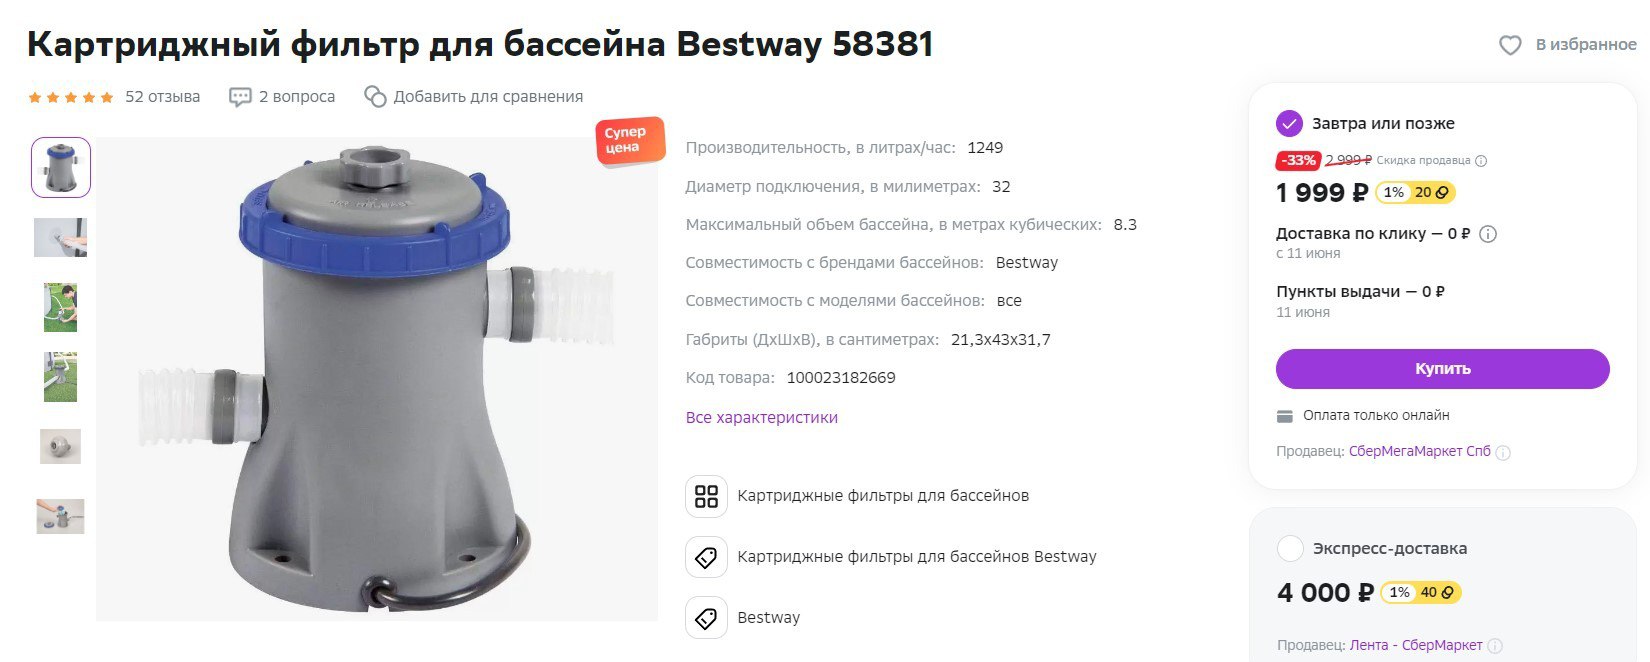This screenshot has width=1650, height=662.
Task: Open seller discount info icon beside Скидка продавца
Action: pyautogui.click(x=1481, y=161)
